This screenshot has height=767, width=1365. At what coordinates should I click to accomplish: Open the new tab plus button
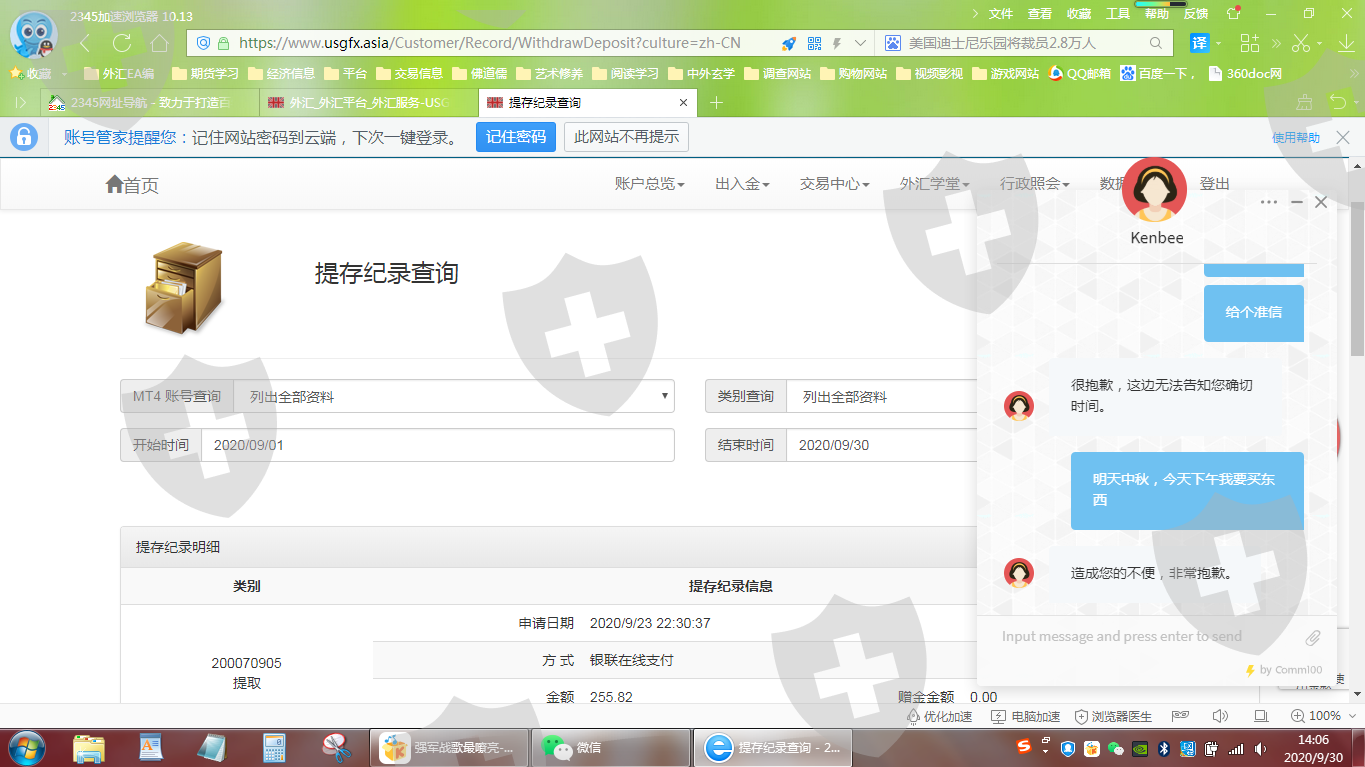(x=716, y=103)
